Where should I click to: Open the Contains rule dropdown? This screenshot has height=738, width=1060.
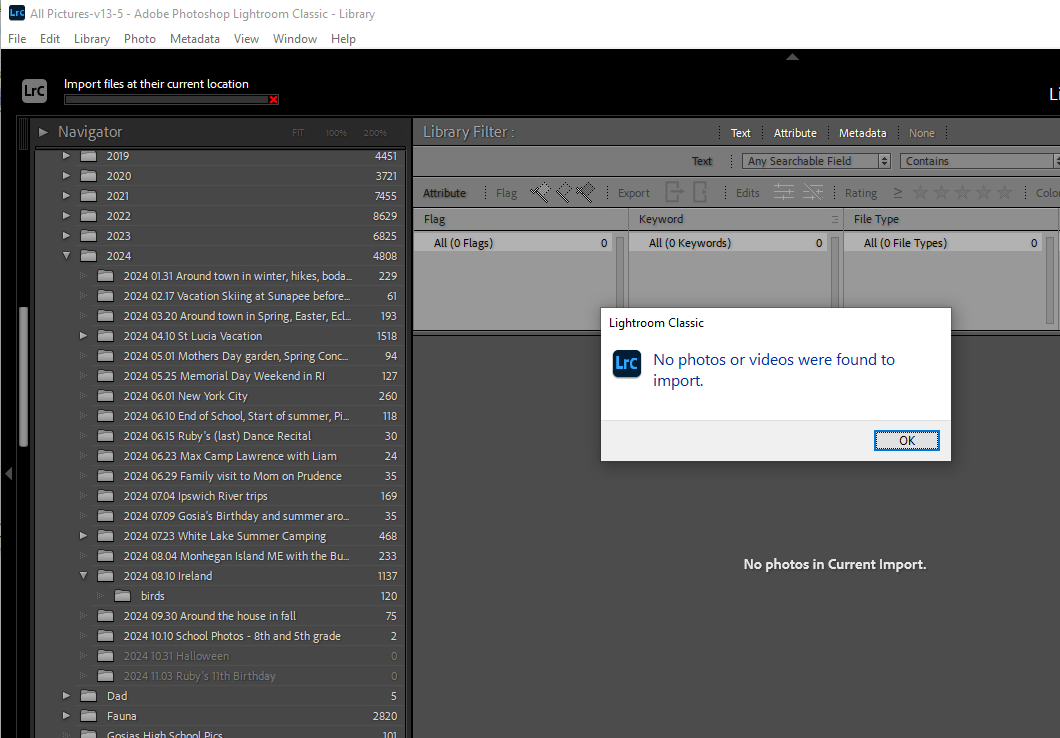(978, 160)
